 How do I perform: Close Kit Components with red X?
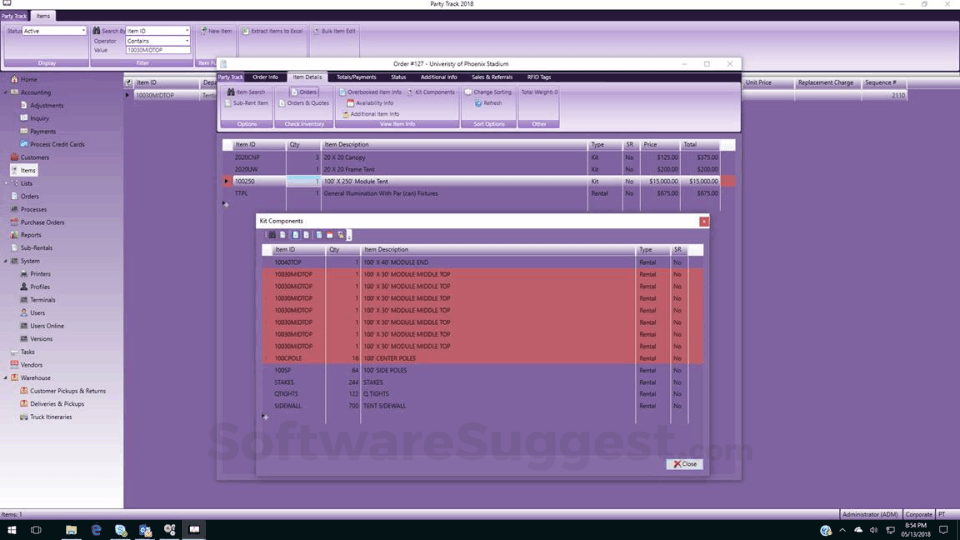pyautogui.click(x=704, y=222)
